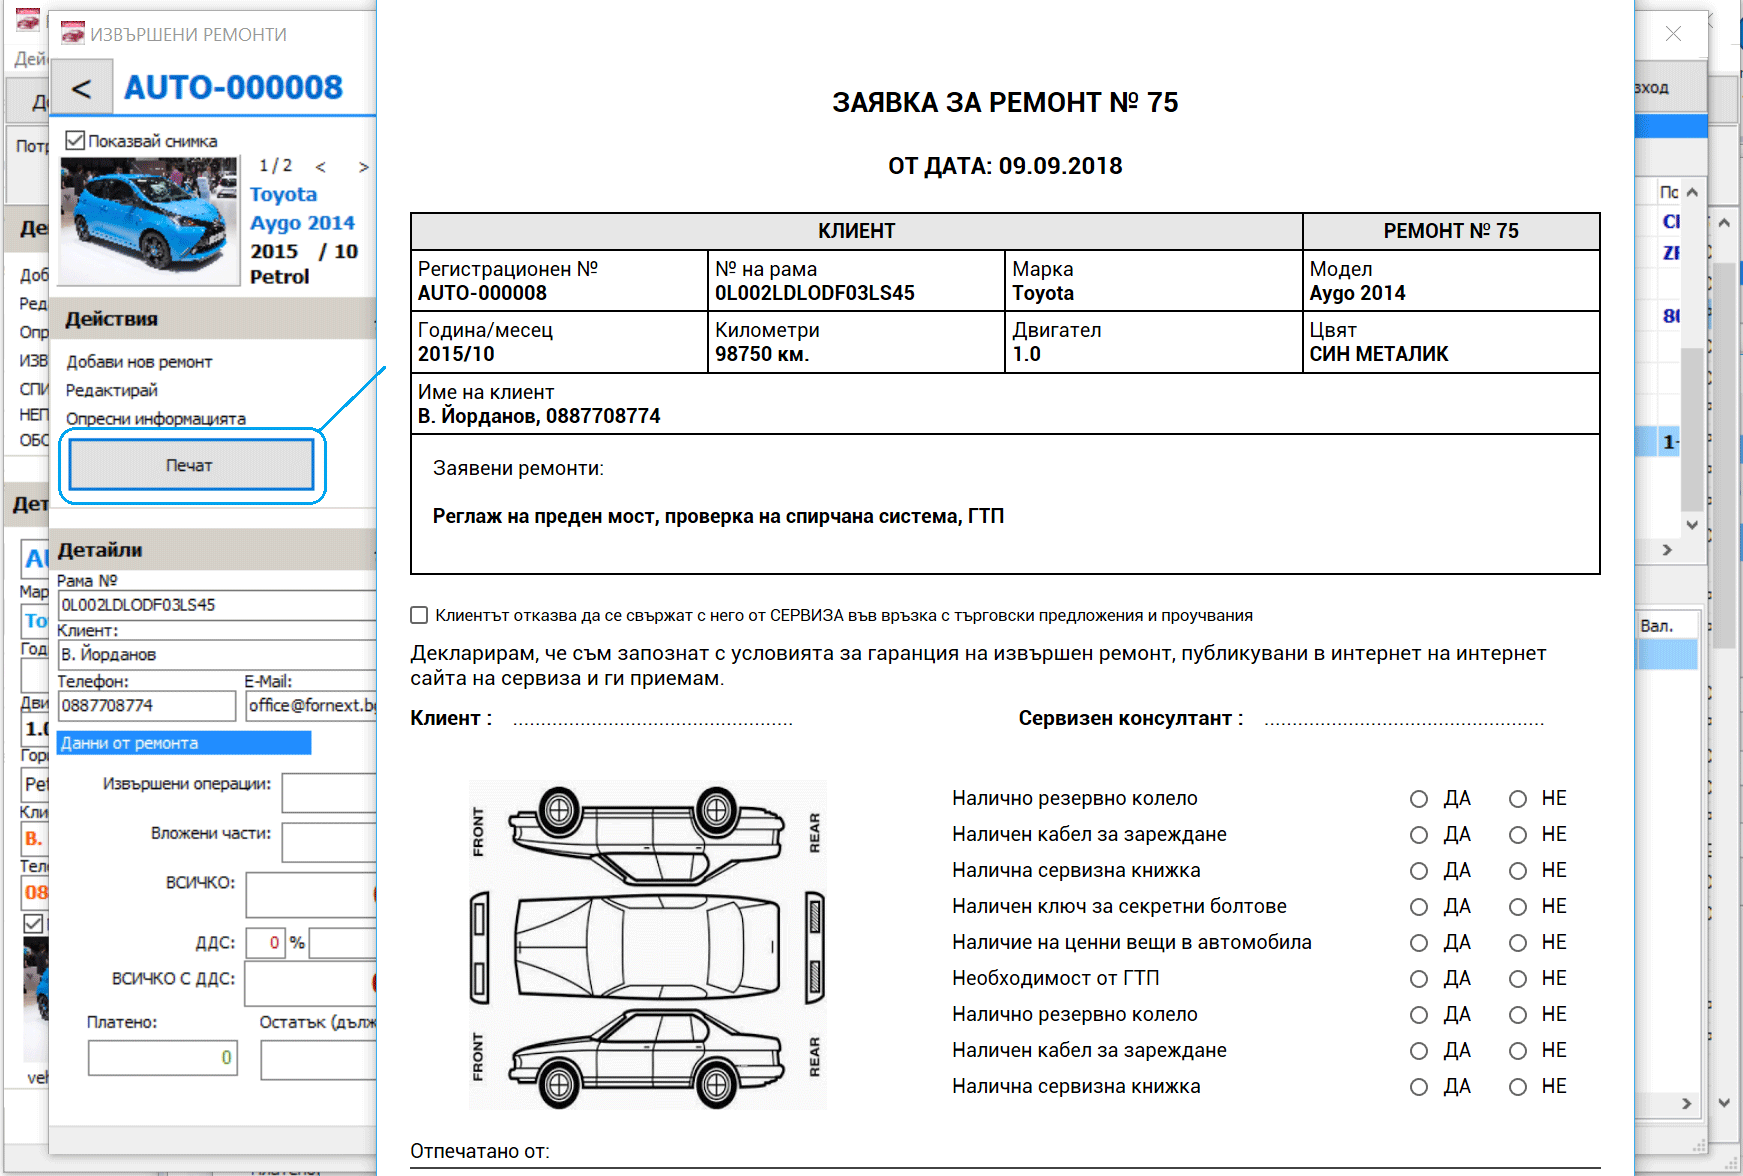Click the Рама № input field
The width and height of the screenshot is (1743, 1176).
point(217,605)
